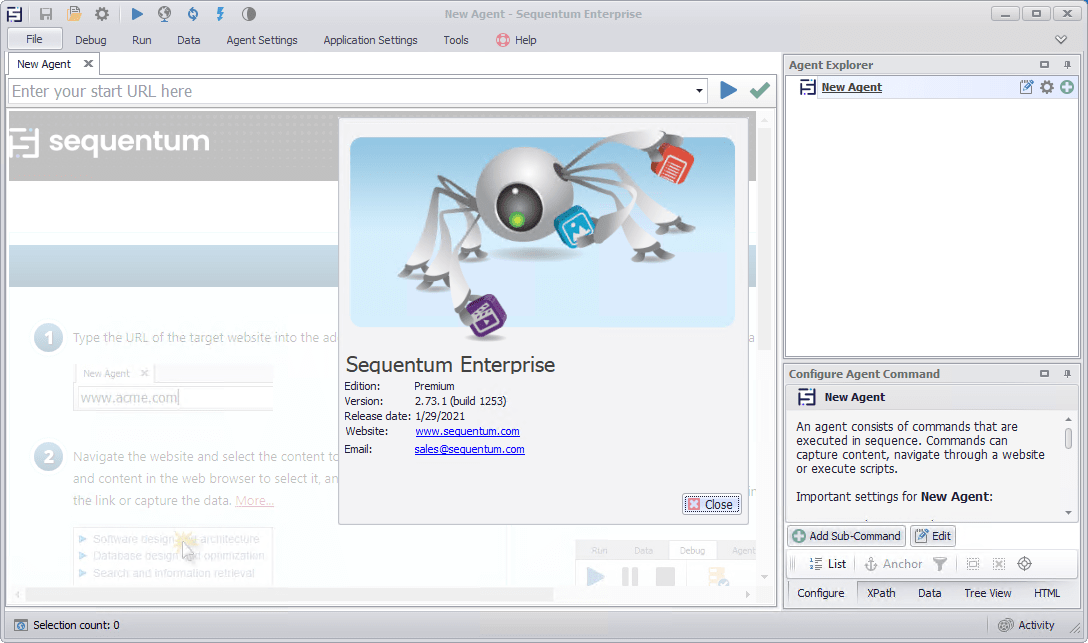
Task: Maximize the Agent Explorer panel
Action: coord(1044,65)
